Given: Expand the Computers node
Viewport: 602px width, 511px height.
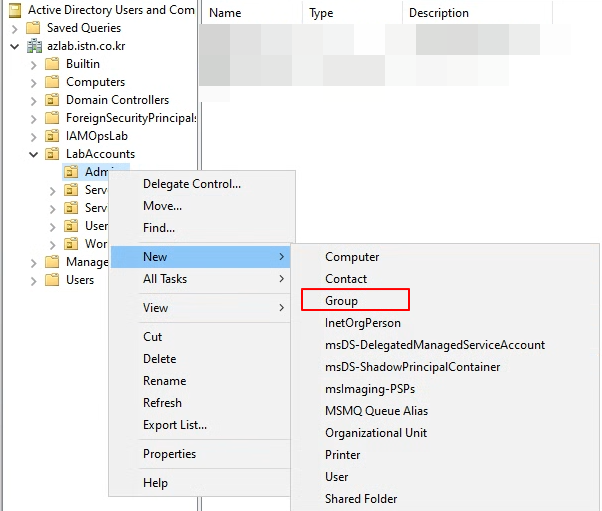Looking at the screenshot, I should [33, 83].
